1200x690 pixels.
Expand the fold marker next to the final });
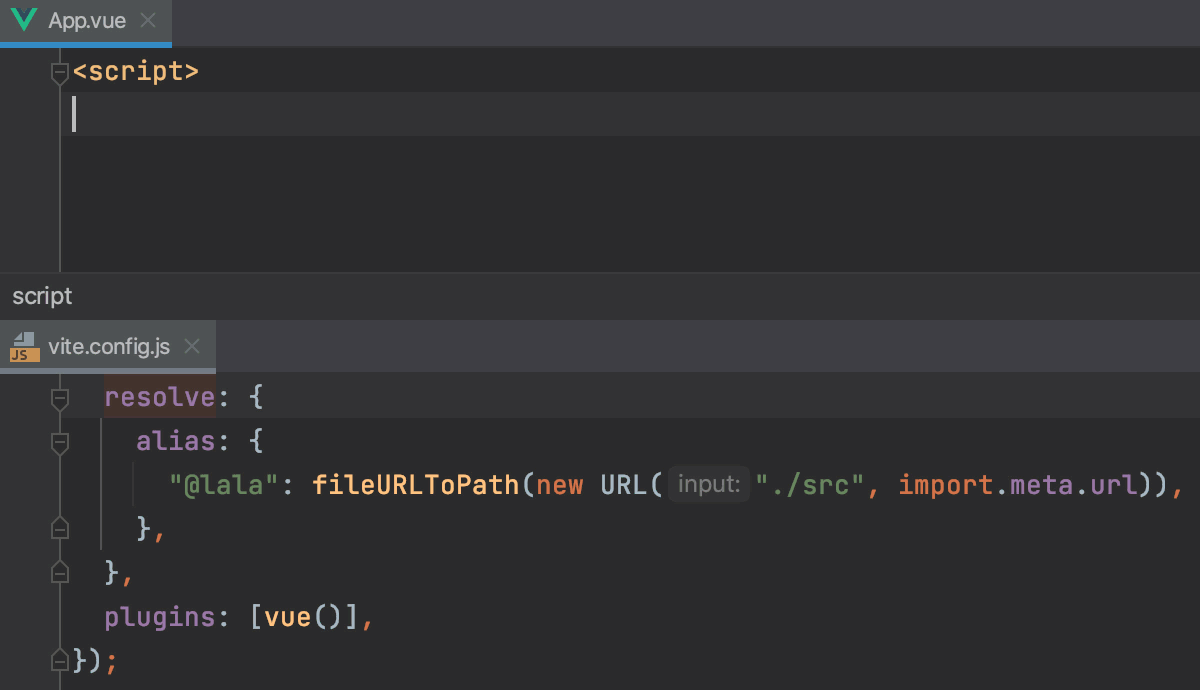click(58, 660)
